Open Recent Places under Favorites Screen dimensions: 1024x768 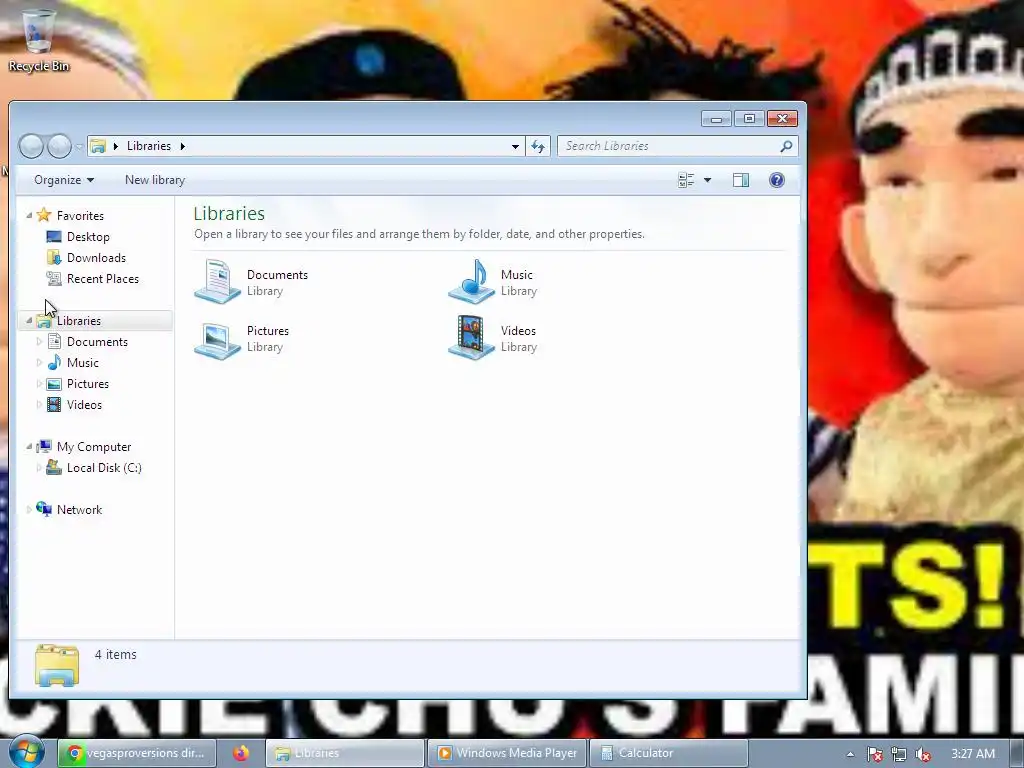point(103,279)
